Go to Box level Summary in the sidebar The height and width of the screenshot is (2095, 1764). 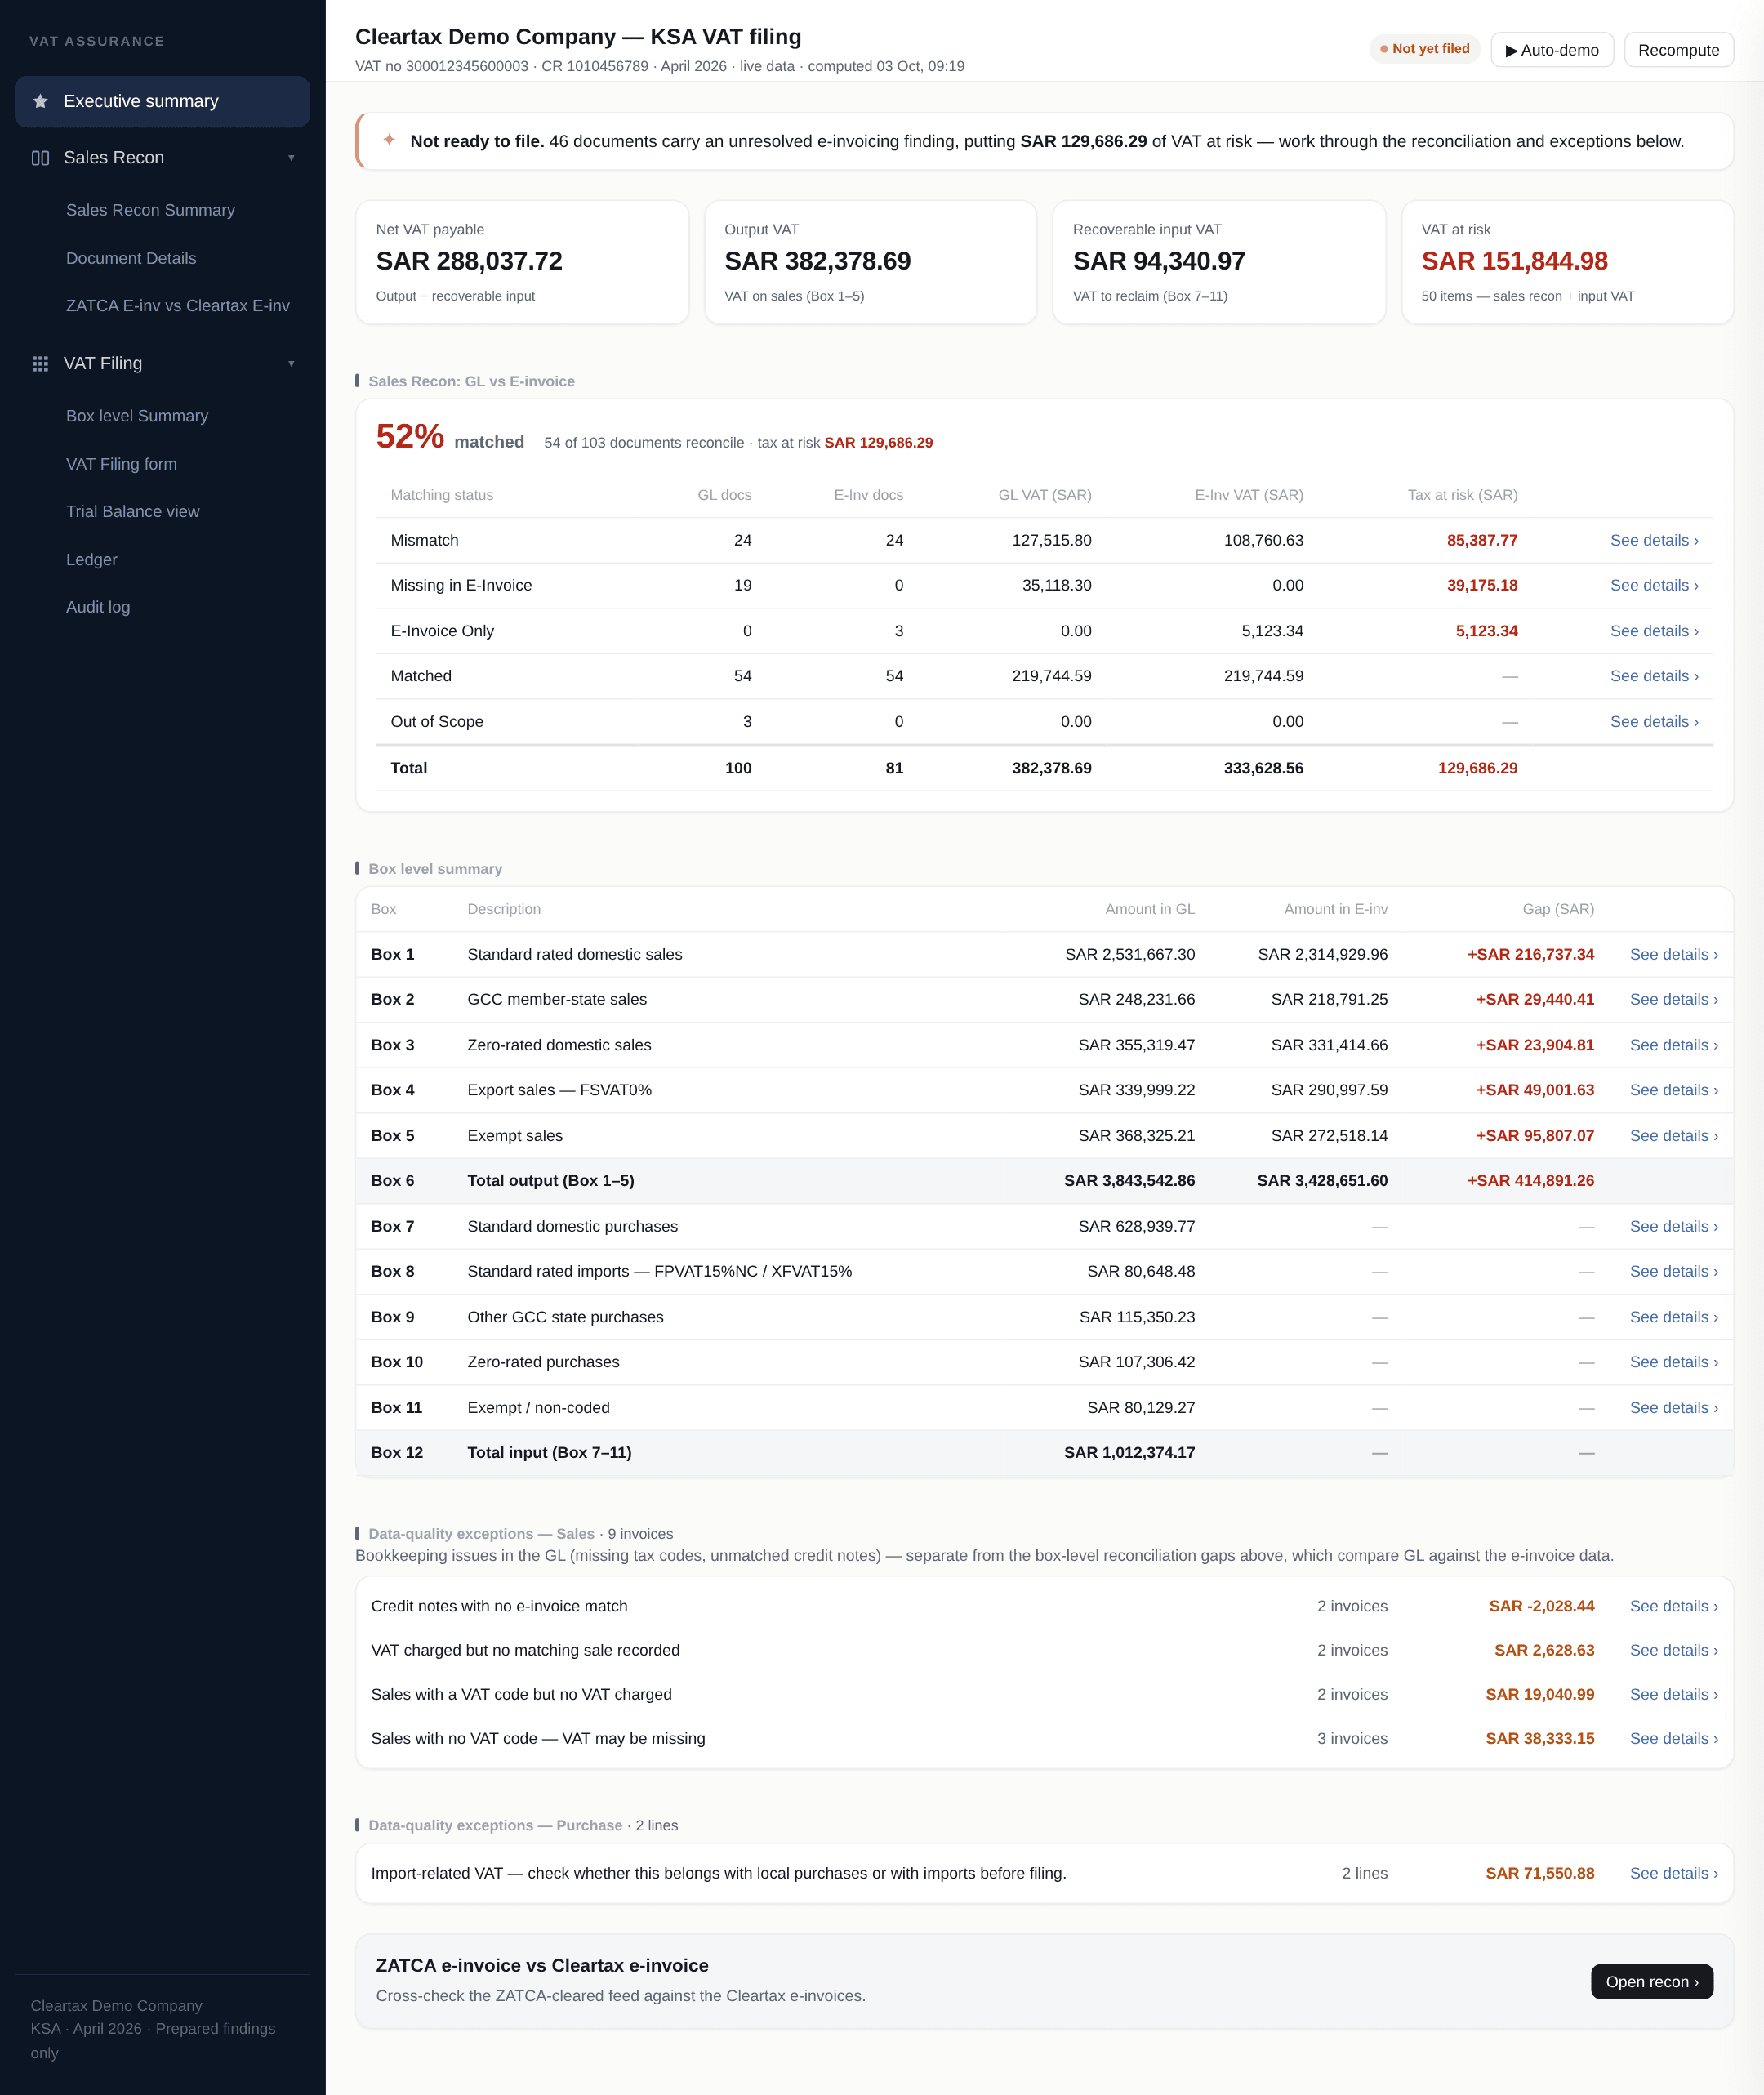coord(137,416)
